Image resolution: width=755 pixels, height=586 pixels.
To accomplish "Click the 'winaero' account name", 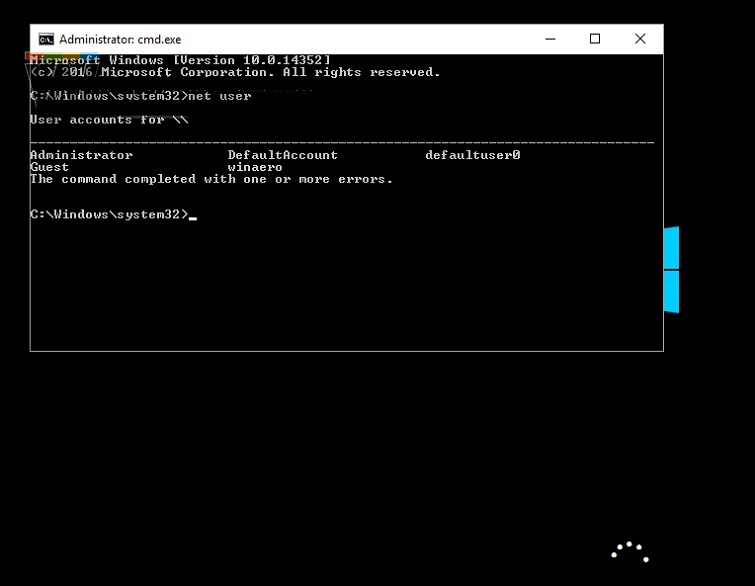I will pyautogui.click(x=255, y=167).
